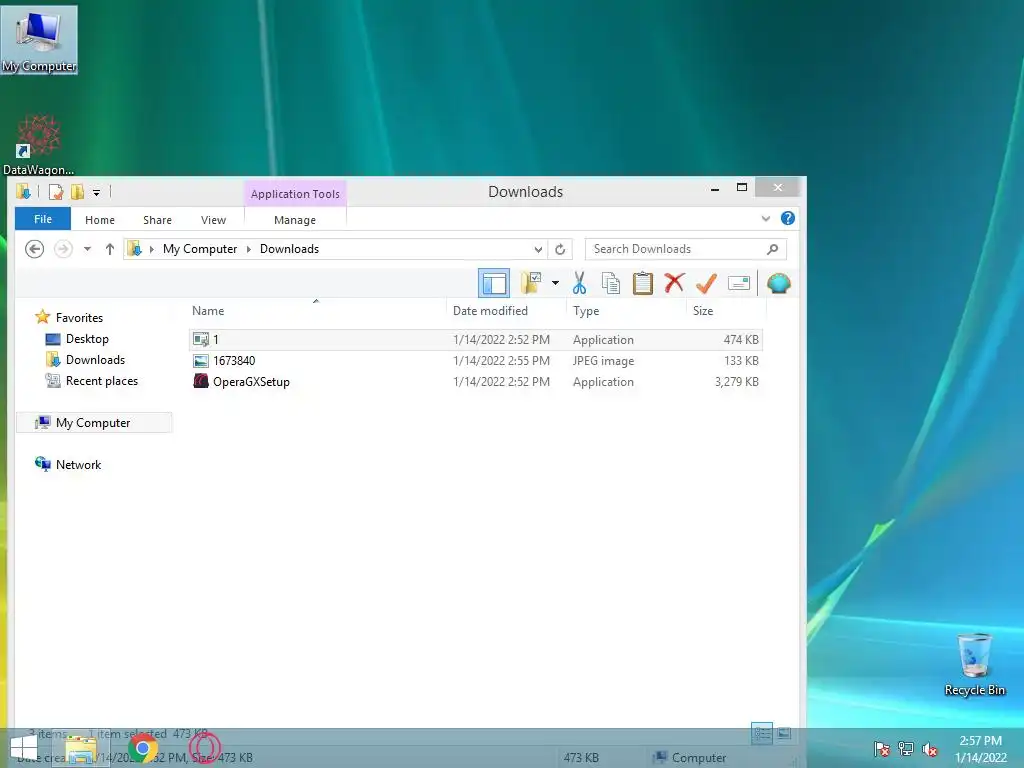The image size is (1024, 768).
Task: Select My Computer in navigation pane
Action: click(93, 423)
